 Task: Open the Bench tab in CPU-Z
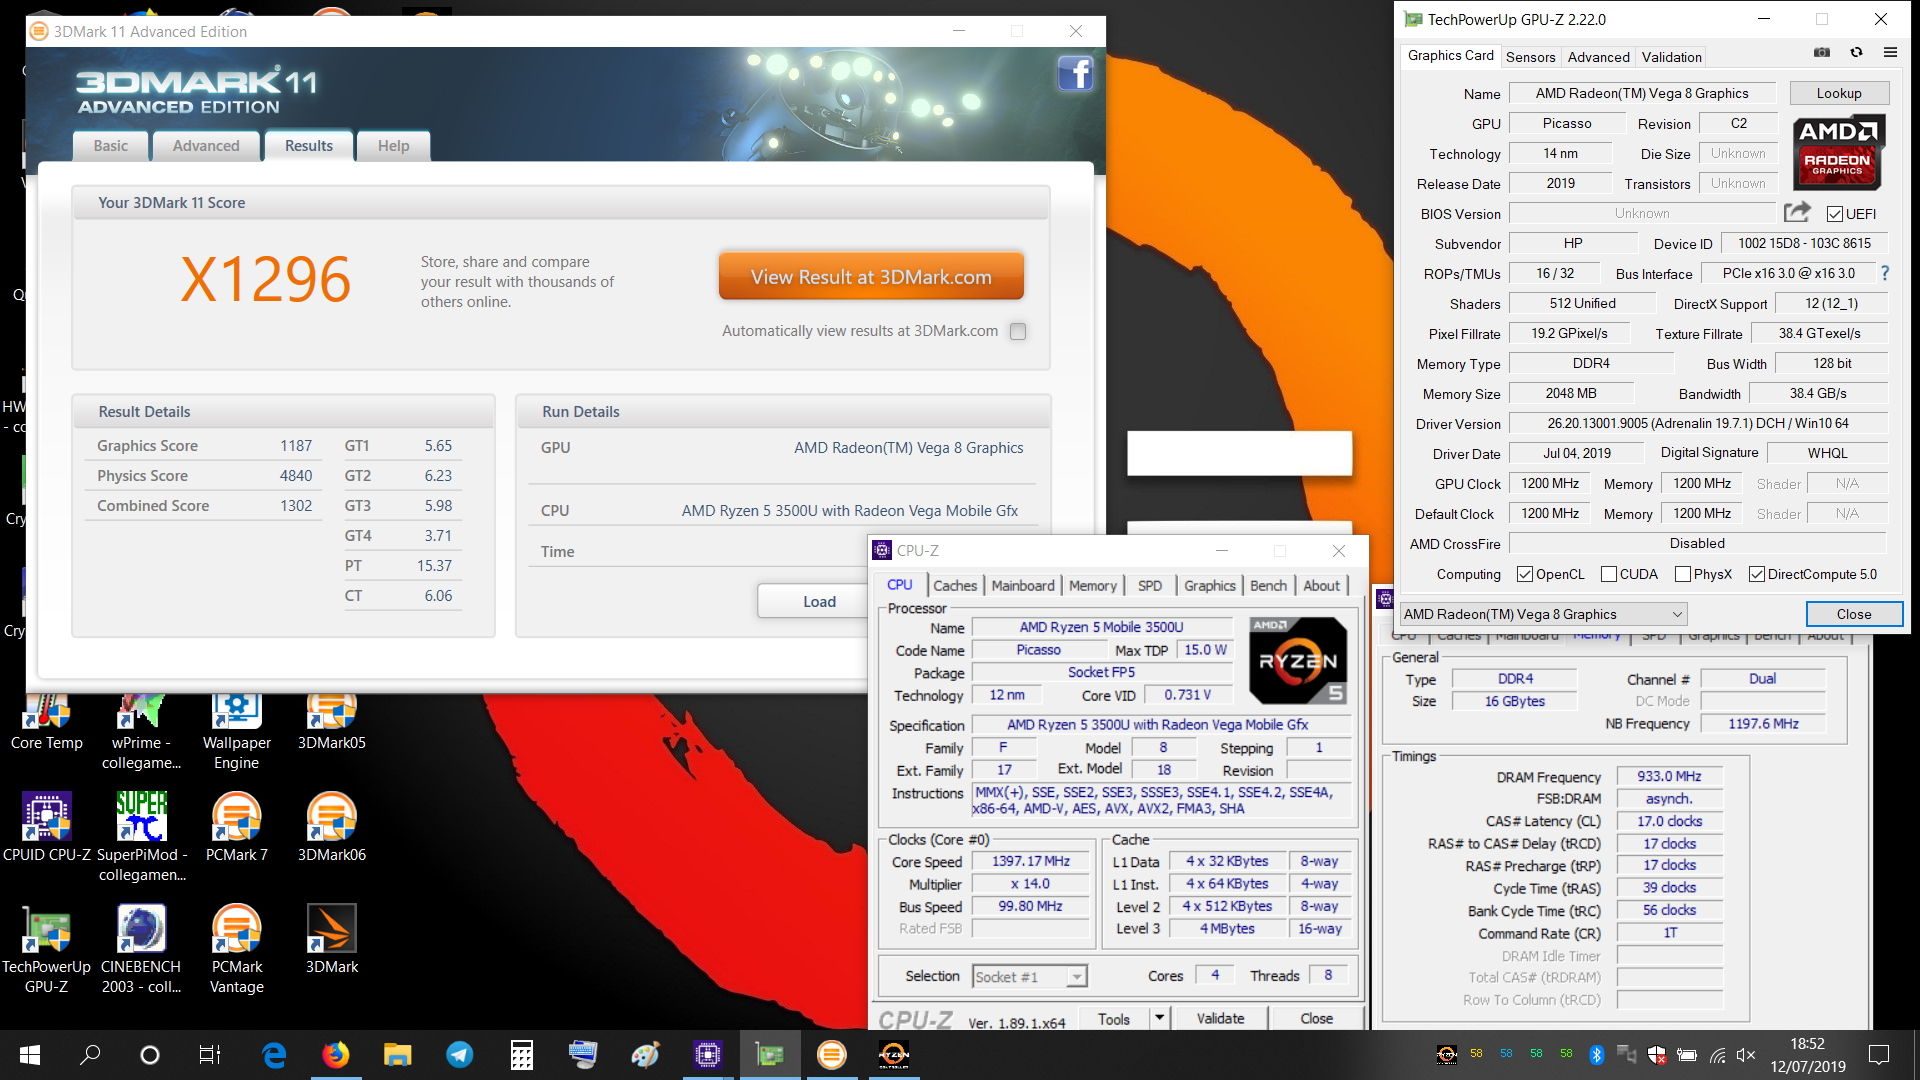(x=1268, y=586)
